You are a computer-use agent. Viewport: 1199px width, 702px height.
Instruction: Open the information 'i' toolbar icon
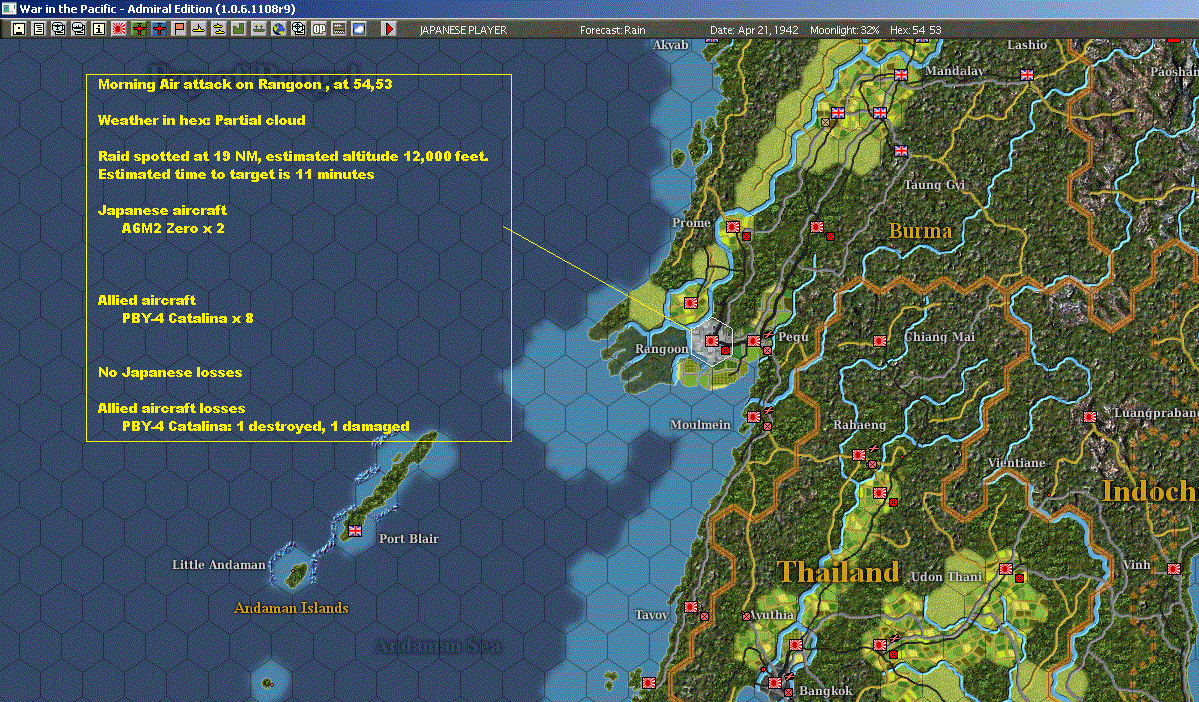pos(99,29)
